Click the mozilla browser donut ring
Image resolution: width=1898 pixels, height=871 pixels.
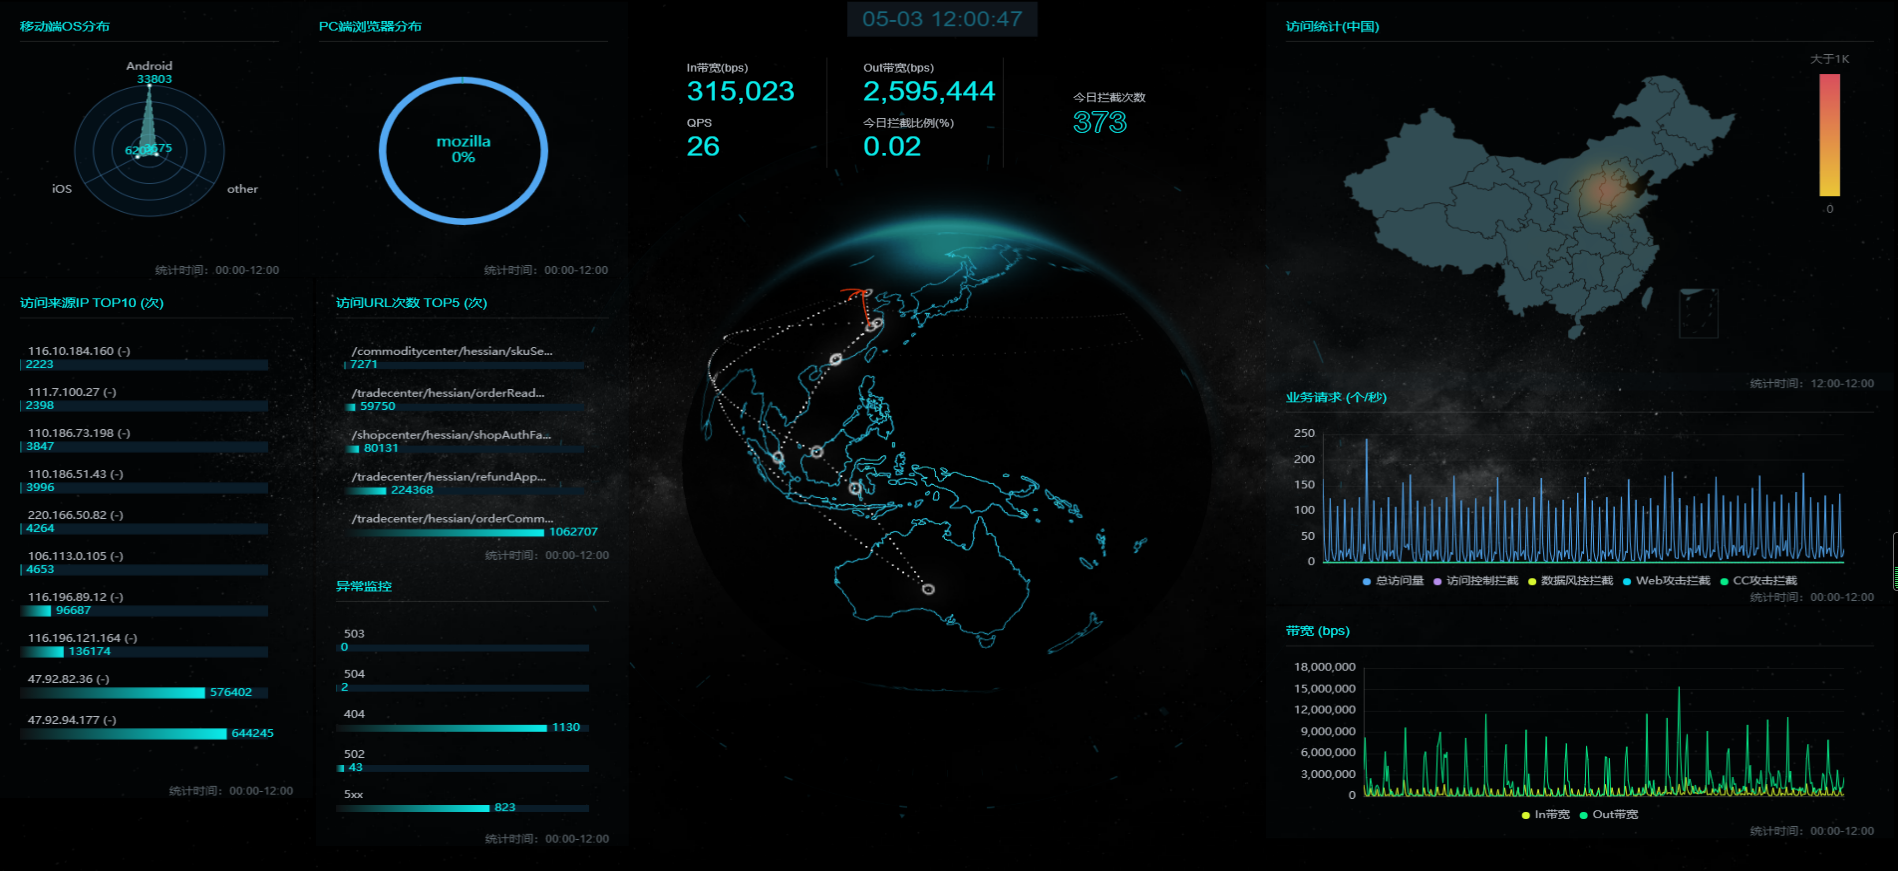point(463,80)
